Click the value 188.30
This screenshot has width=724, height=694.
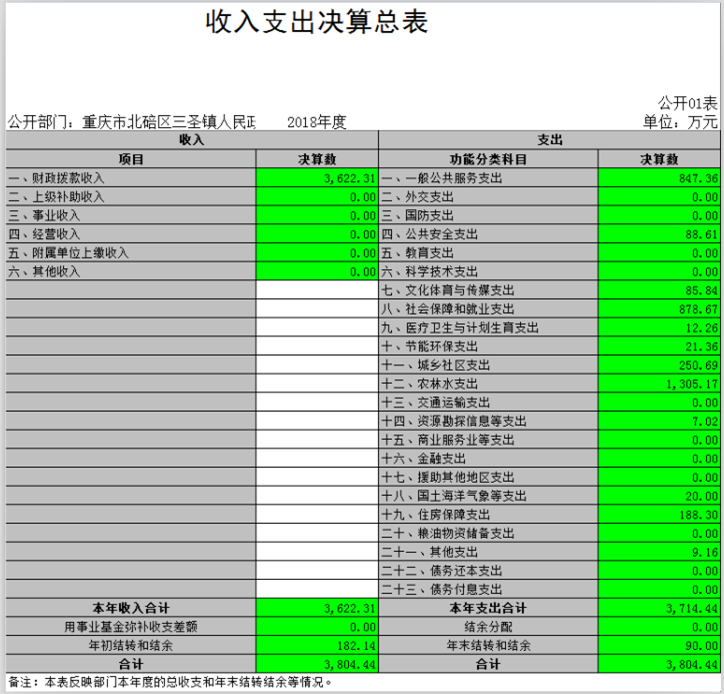[698, 515]
